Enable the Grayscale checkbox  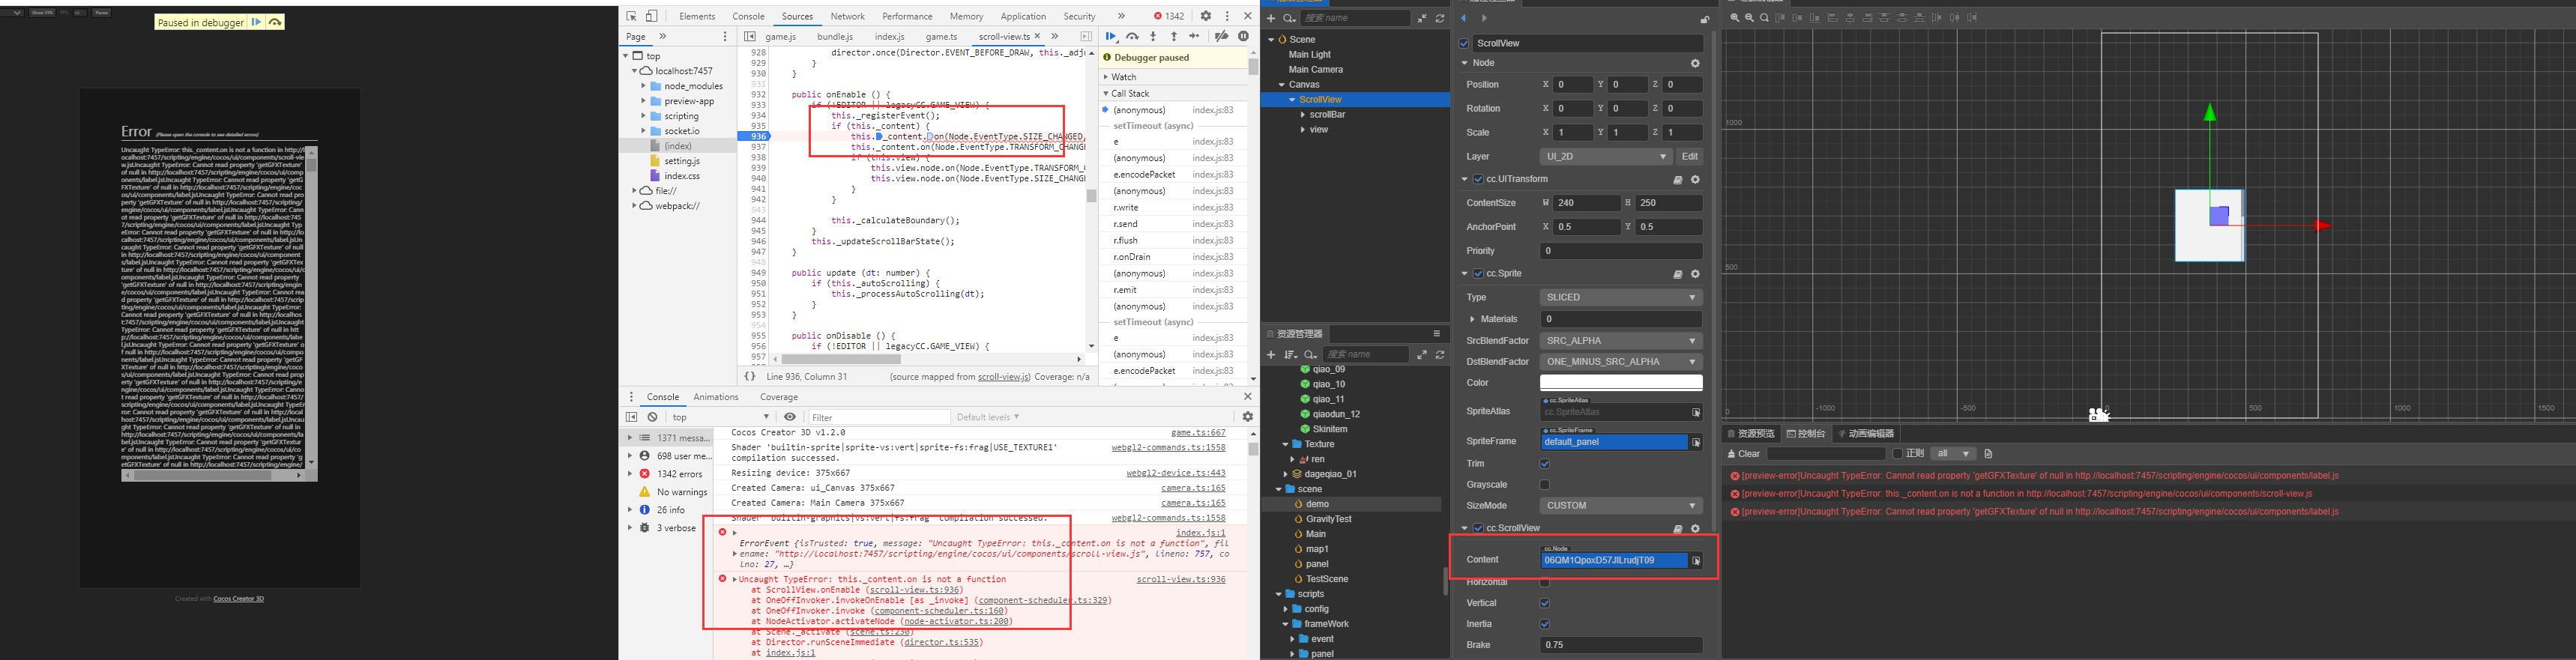pyautogui.click(x=1545, y=485)
